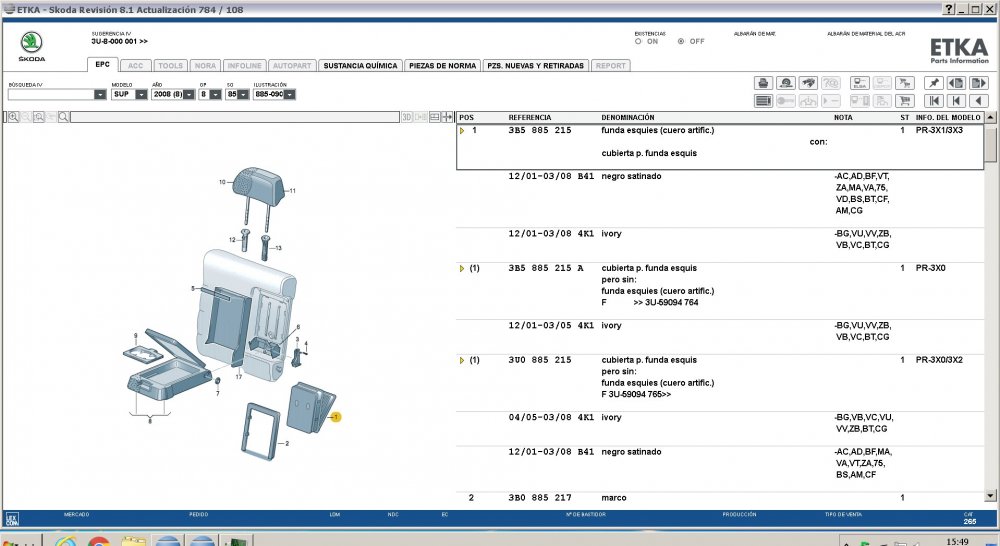Click the LEX.COM status bar icon

click(11, 519)
